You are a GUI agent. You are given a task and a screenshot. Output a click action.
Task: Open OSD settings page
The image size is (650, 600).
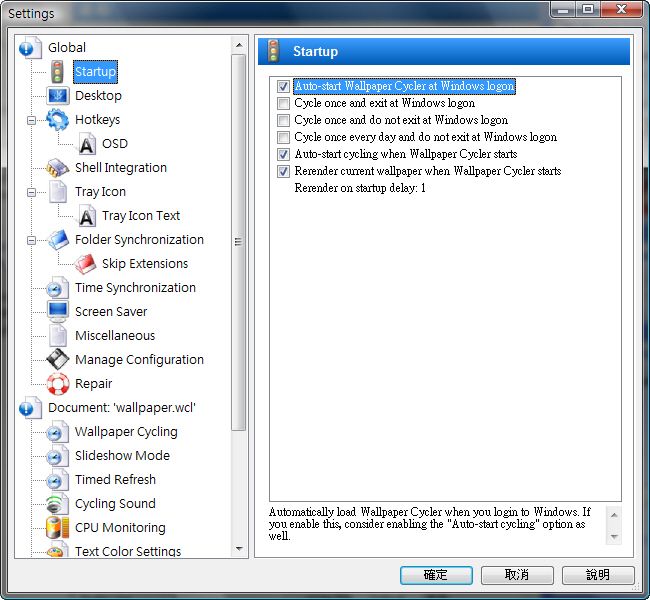pos(115,144)
